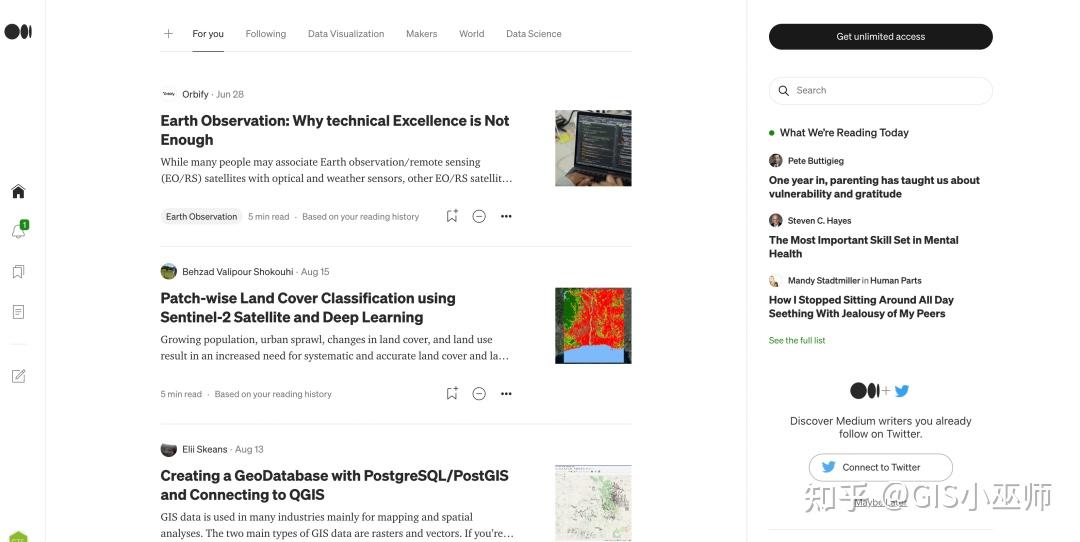The image size is (1080, 542).
Task: Click the Medium logo
Action: pyautogui.click(x=18, y=32)
